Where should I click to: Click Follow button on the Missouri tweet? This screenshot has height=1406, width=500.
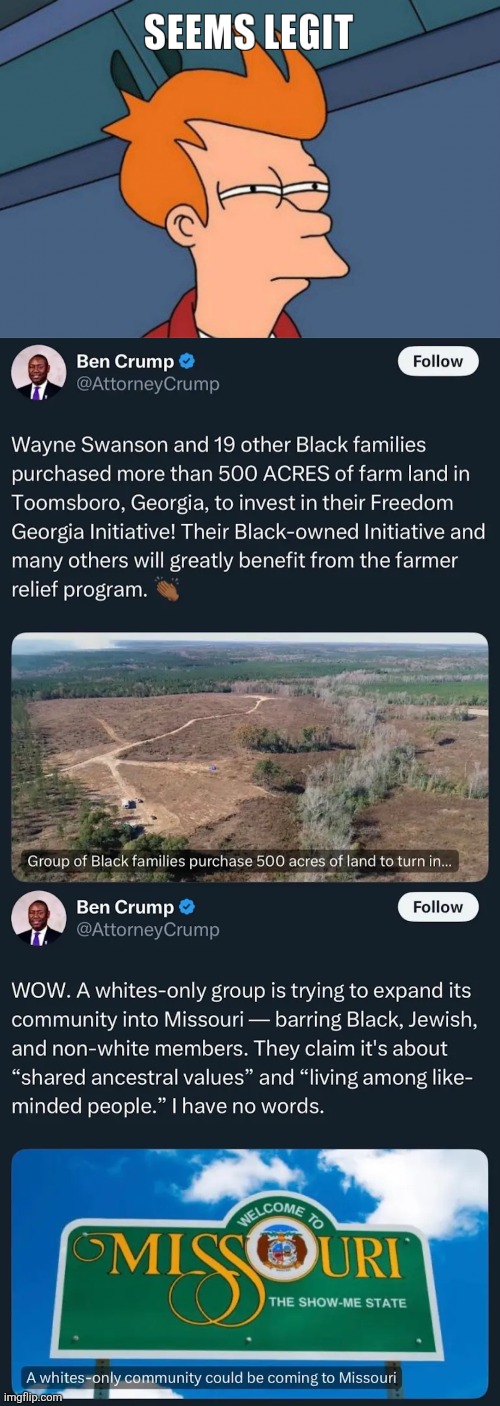tap(438, 907)
